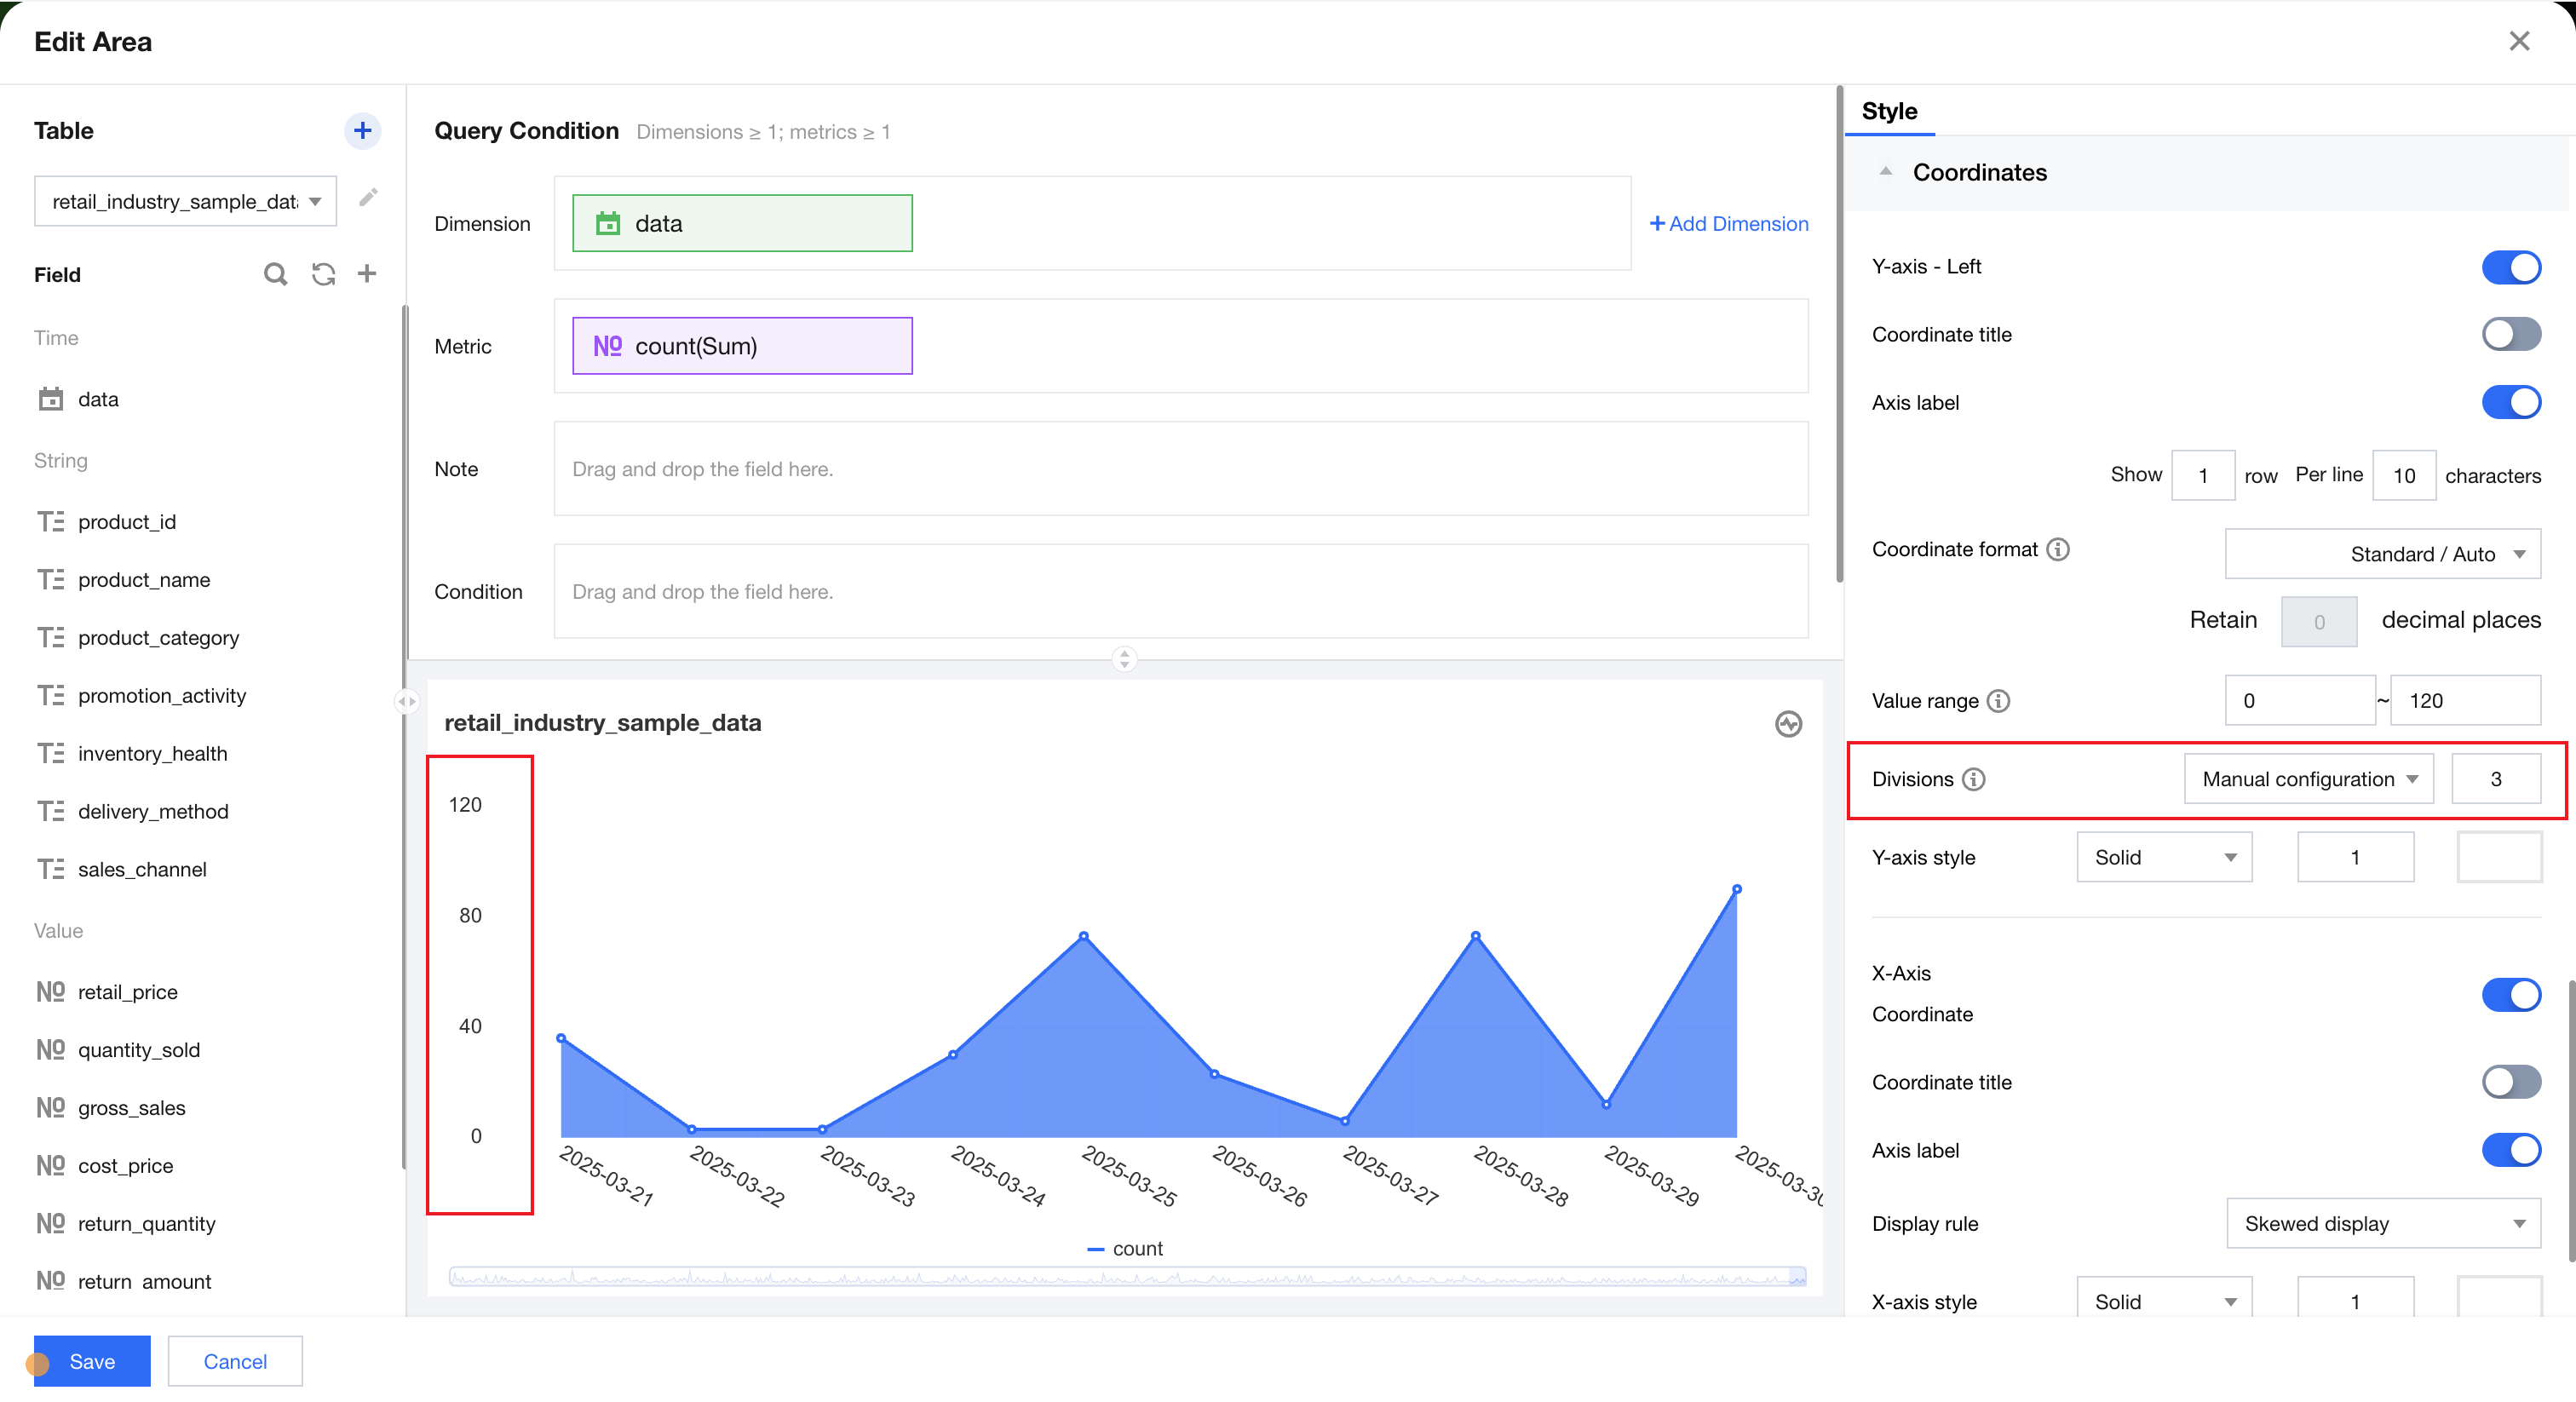Open the Y-axis style color swatch
Screen dimensions: 2576x1402
click(2498, 857)
